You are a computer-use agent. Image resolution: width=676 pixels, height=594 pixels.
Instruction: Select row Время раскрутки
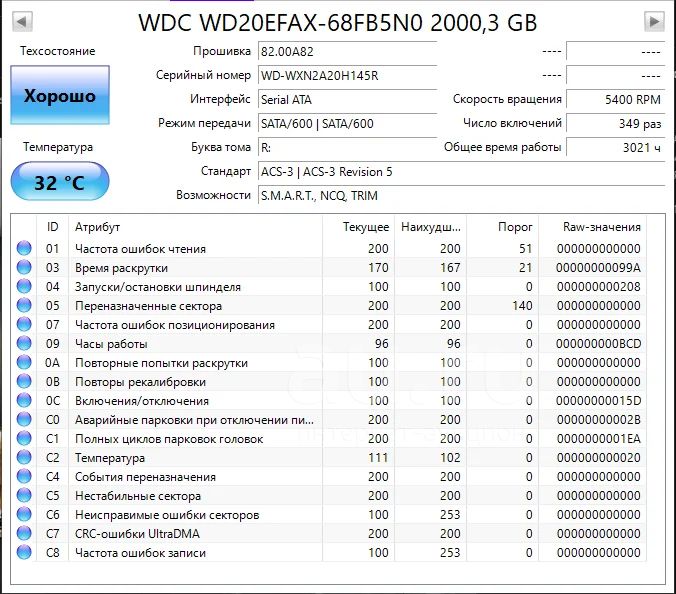[329, 267]
